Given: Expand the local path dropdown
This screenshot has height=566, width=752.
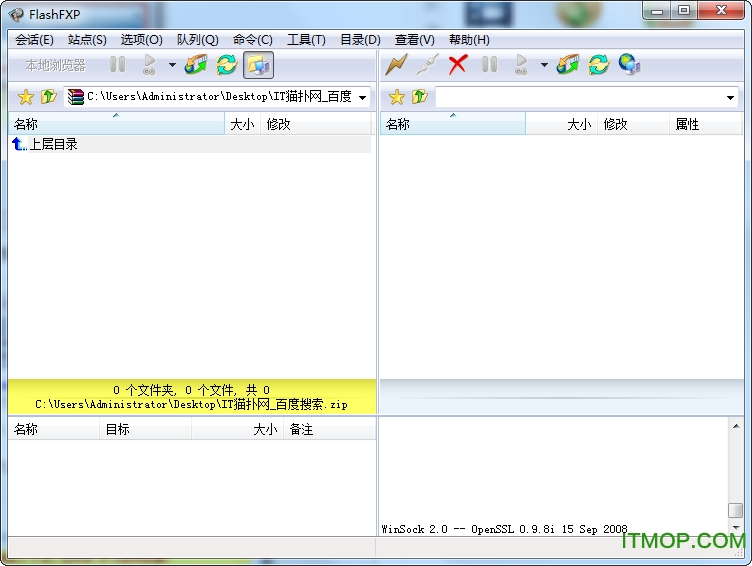Looking at the screenshot, I should click(x=363, y=97).
